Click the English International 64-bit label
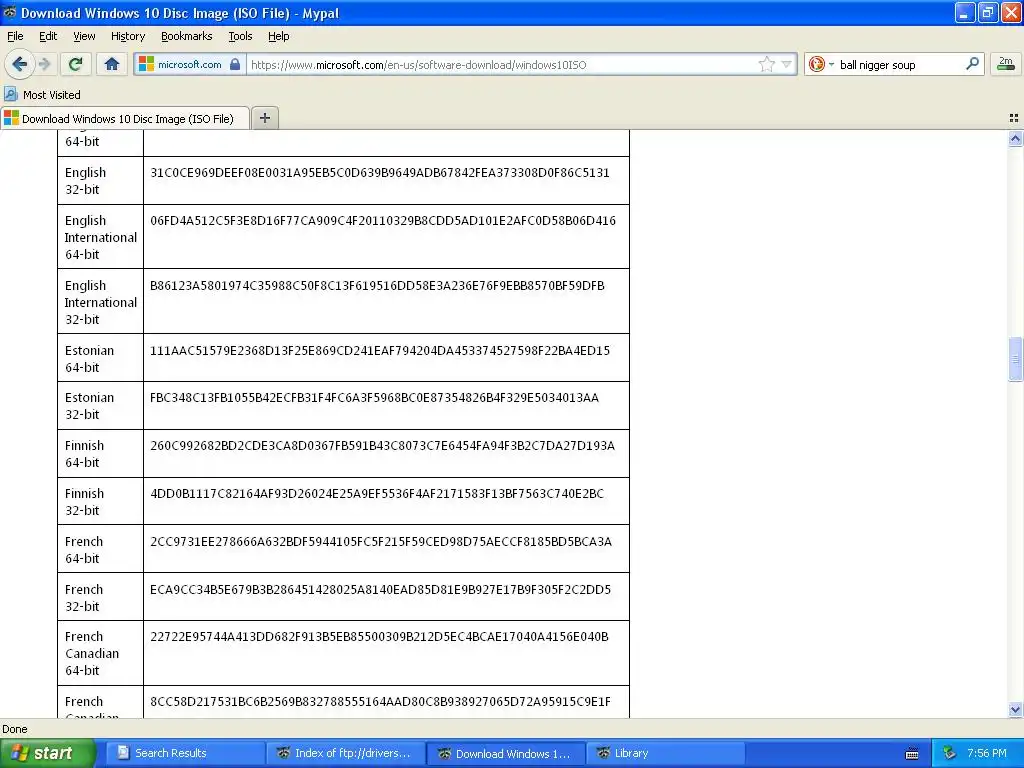This screenshot has width=1024, height=768. pos(101,237)
